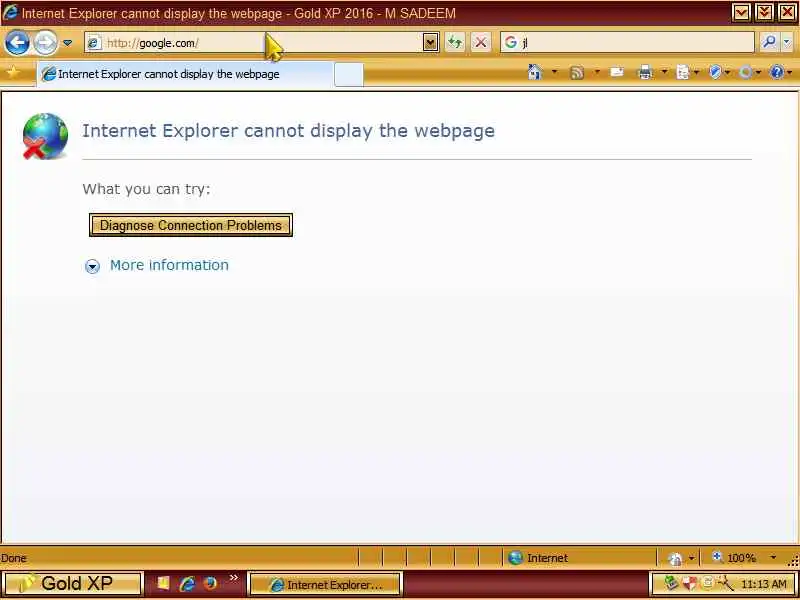Image resolution: width=800 pixels, height=600 pixels.
Task: Run search with the magnifier button
Action: point(768,42)
